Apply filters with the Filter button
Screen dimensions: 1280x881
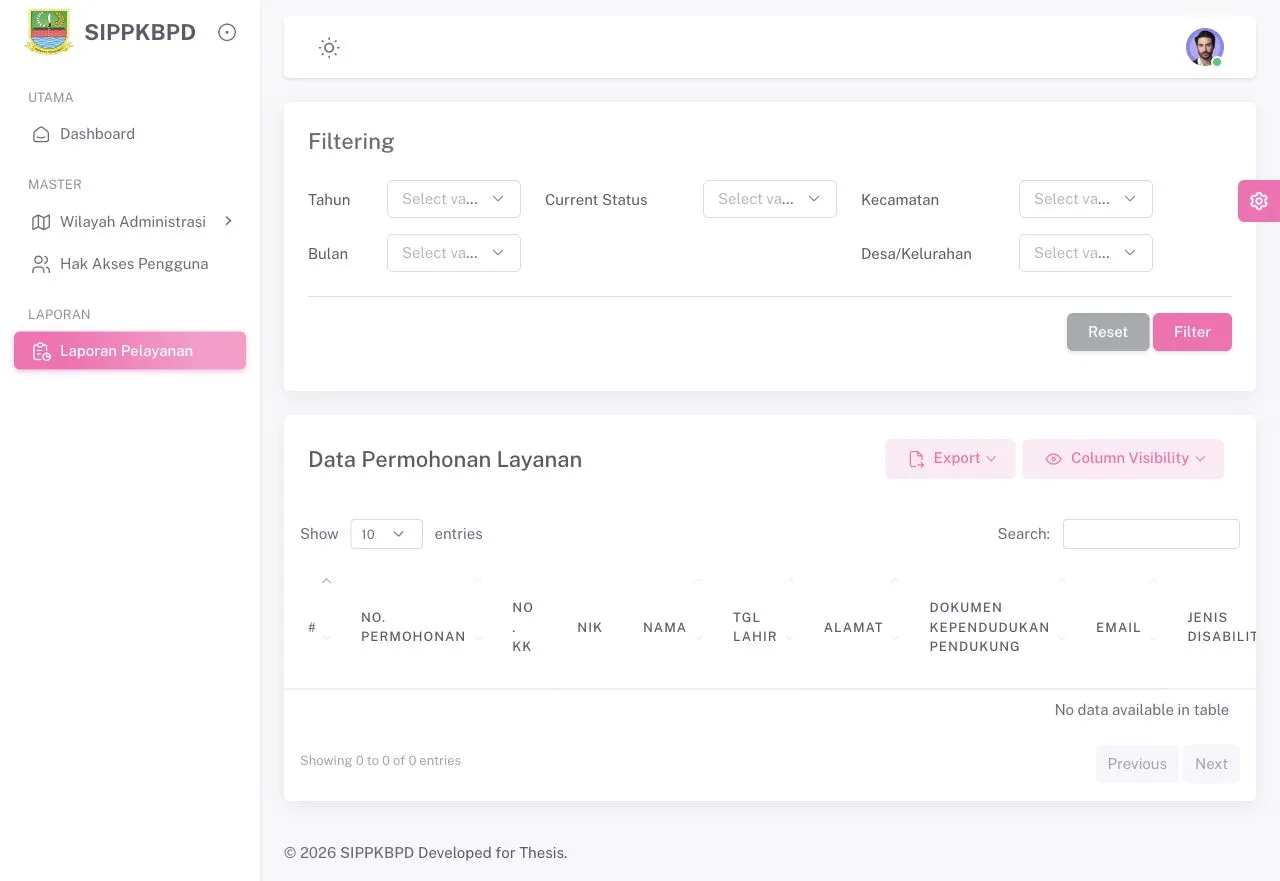click(1192, 332)
